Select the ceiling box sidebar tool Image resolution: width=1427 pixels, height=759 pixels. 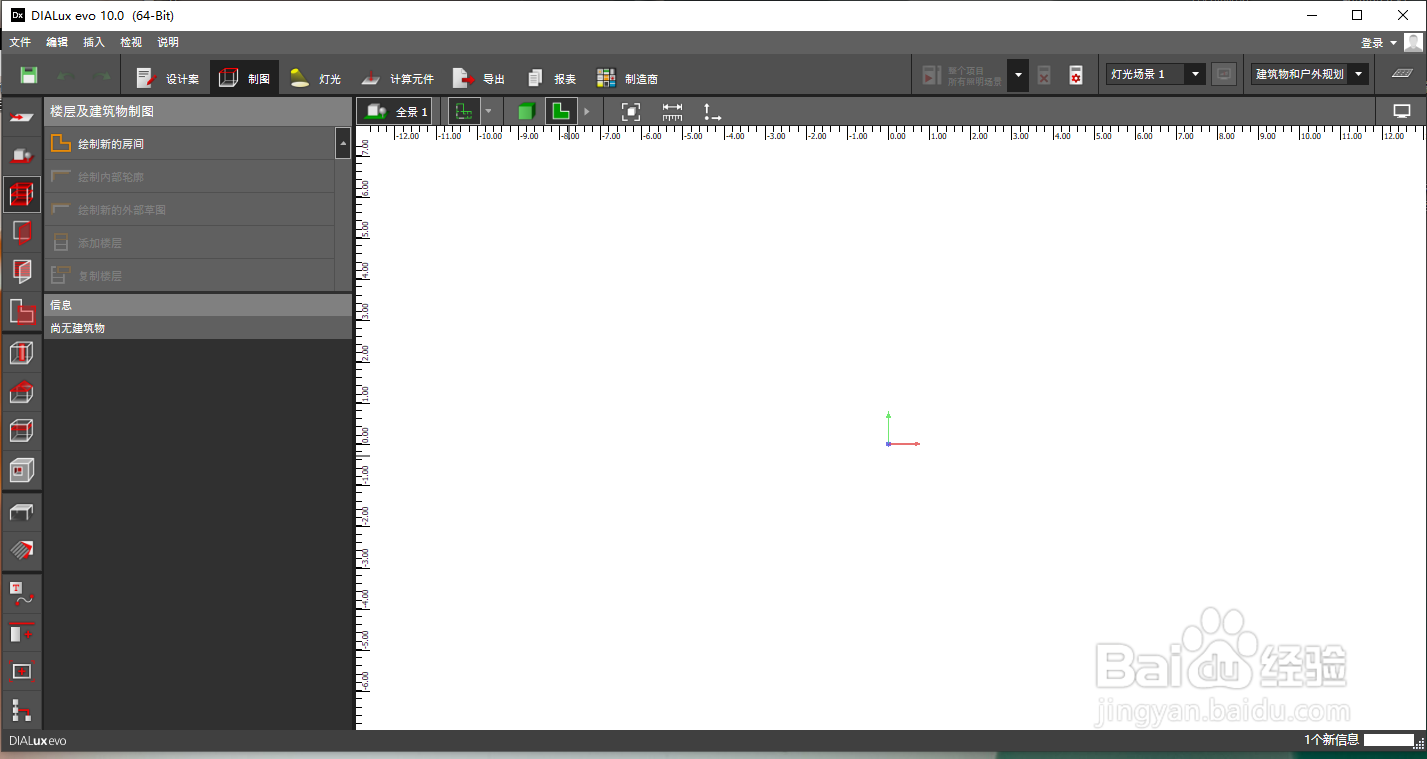(22, 431)
